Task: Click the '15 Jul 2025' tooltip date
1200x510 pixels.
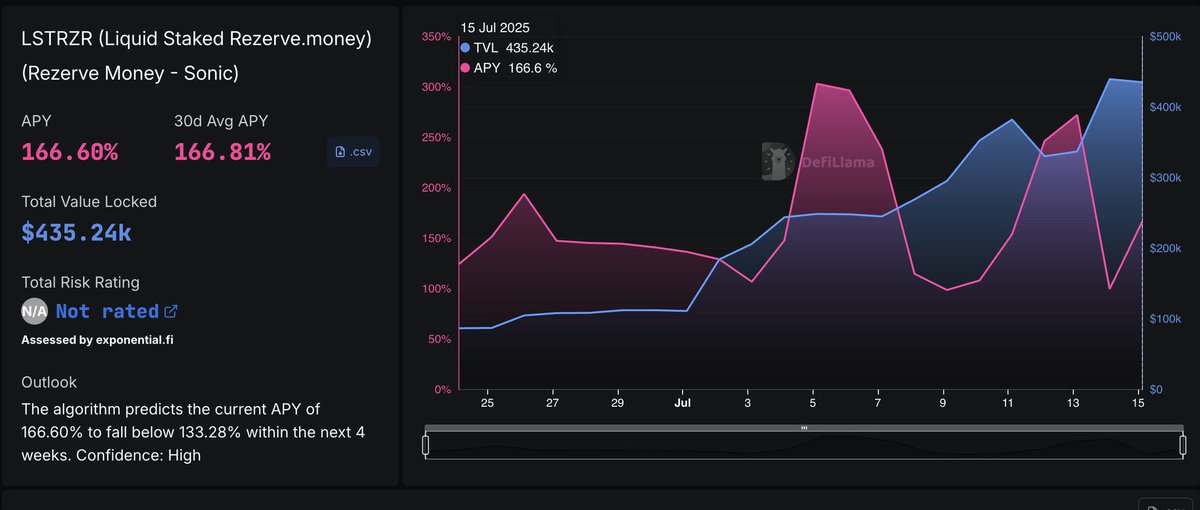Action: 495,27
